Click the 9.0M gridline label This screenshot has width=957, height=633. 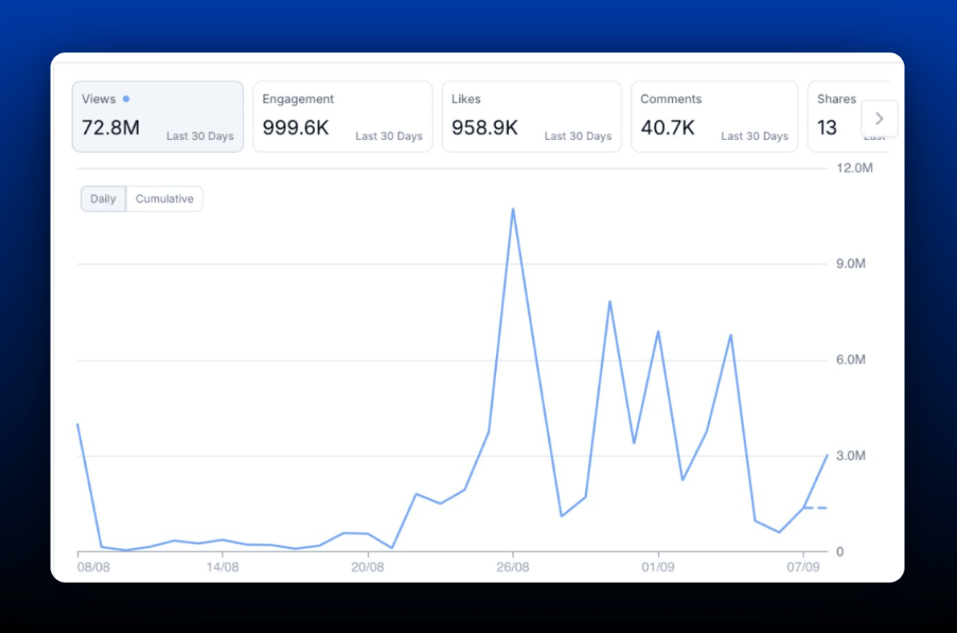click(x=850, y=264)
